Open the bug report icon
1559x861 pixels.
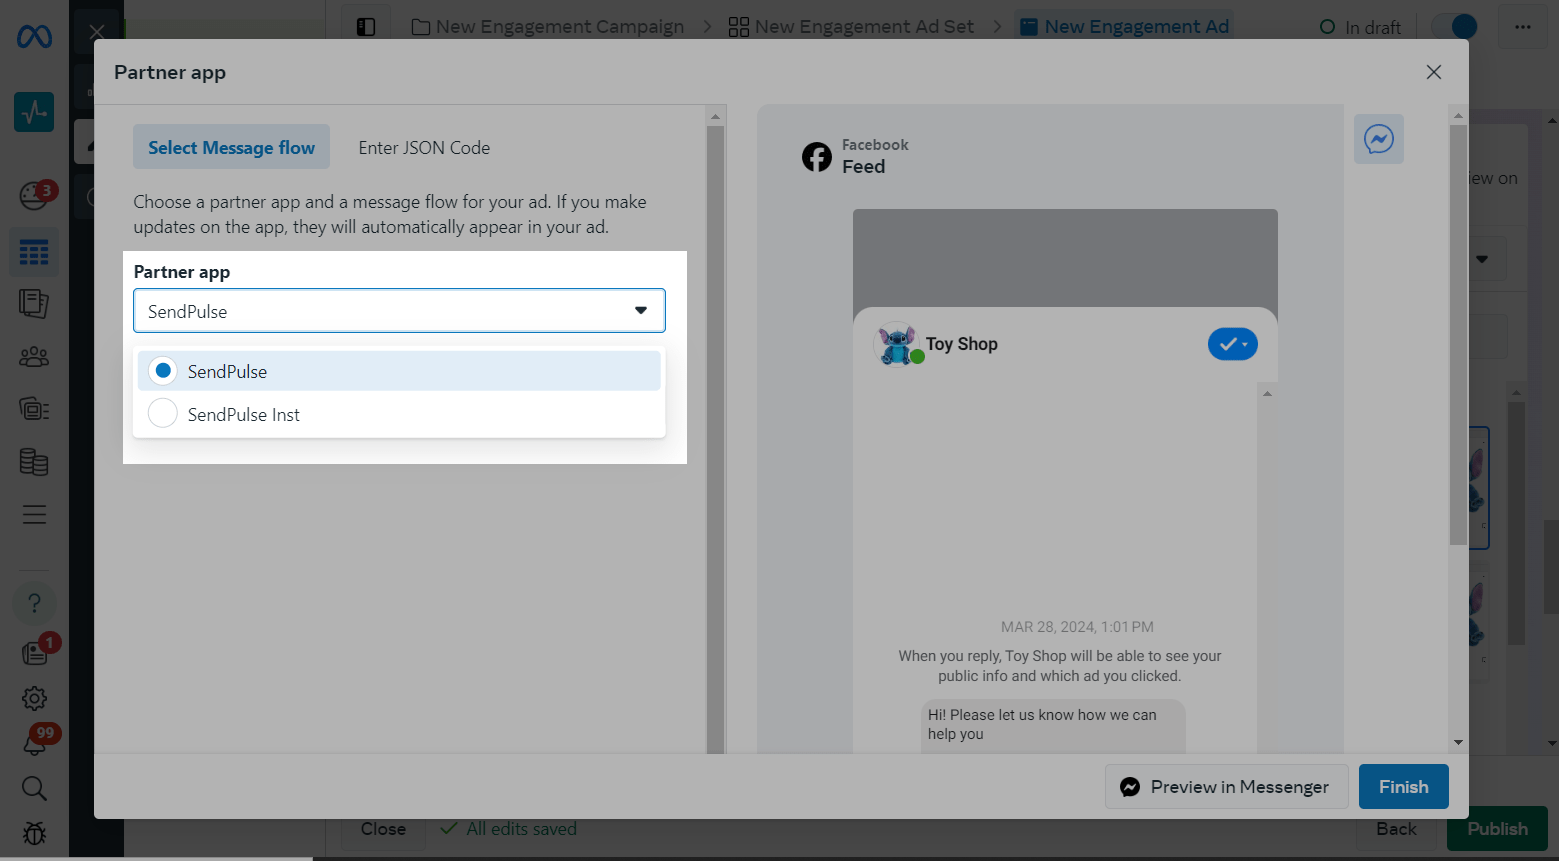34,833
